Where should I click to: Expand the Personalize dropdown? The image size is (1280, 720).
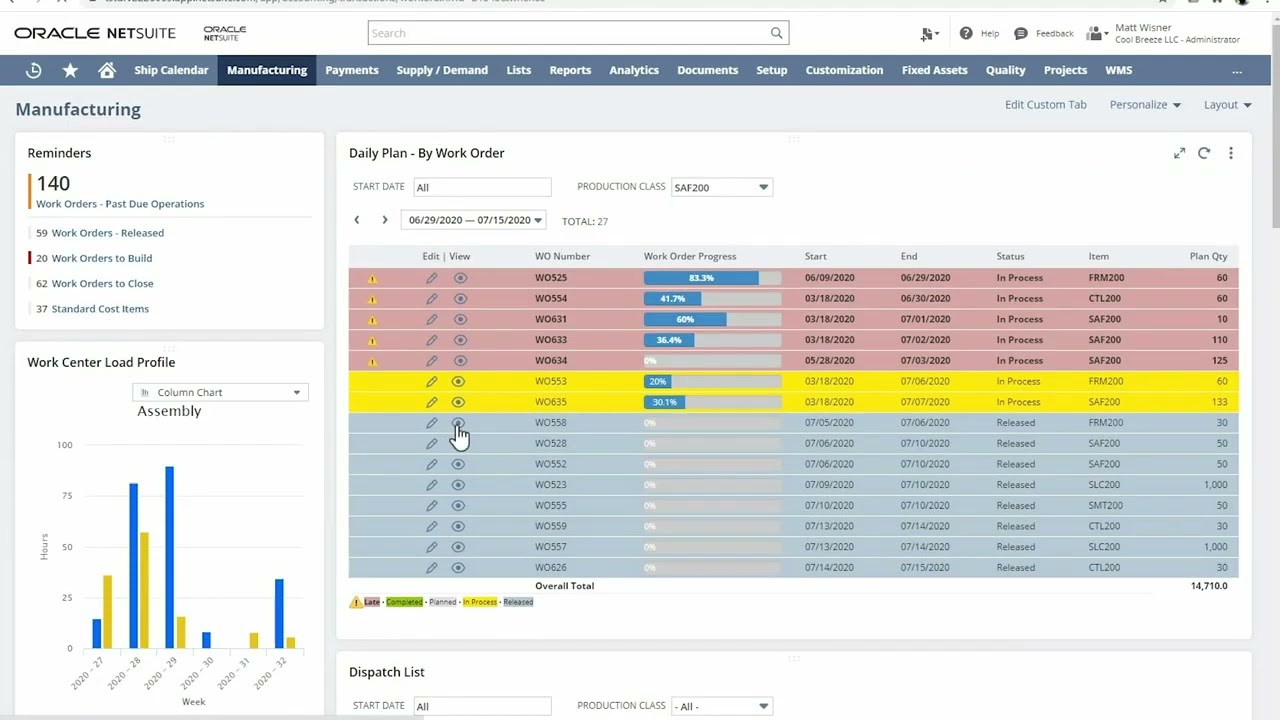1145,104
